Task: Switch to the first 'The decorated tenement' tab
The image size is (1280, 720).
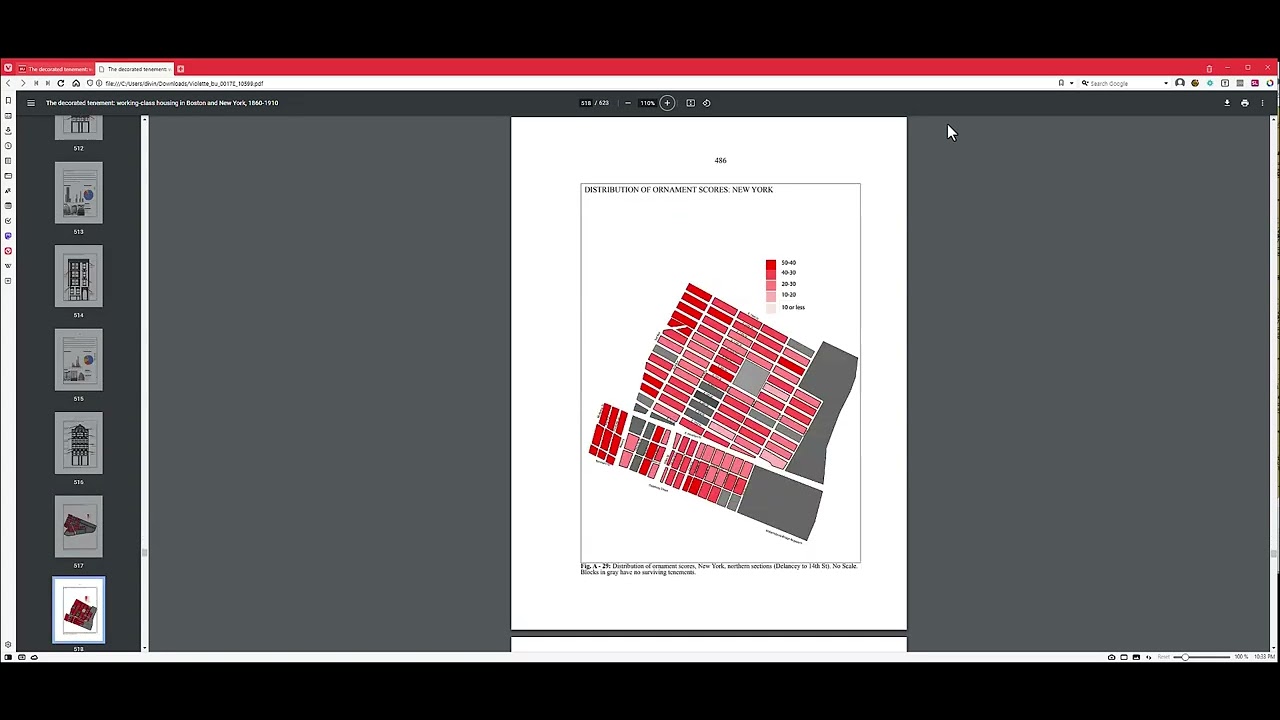Action: tap(55, 69)
